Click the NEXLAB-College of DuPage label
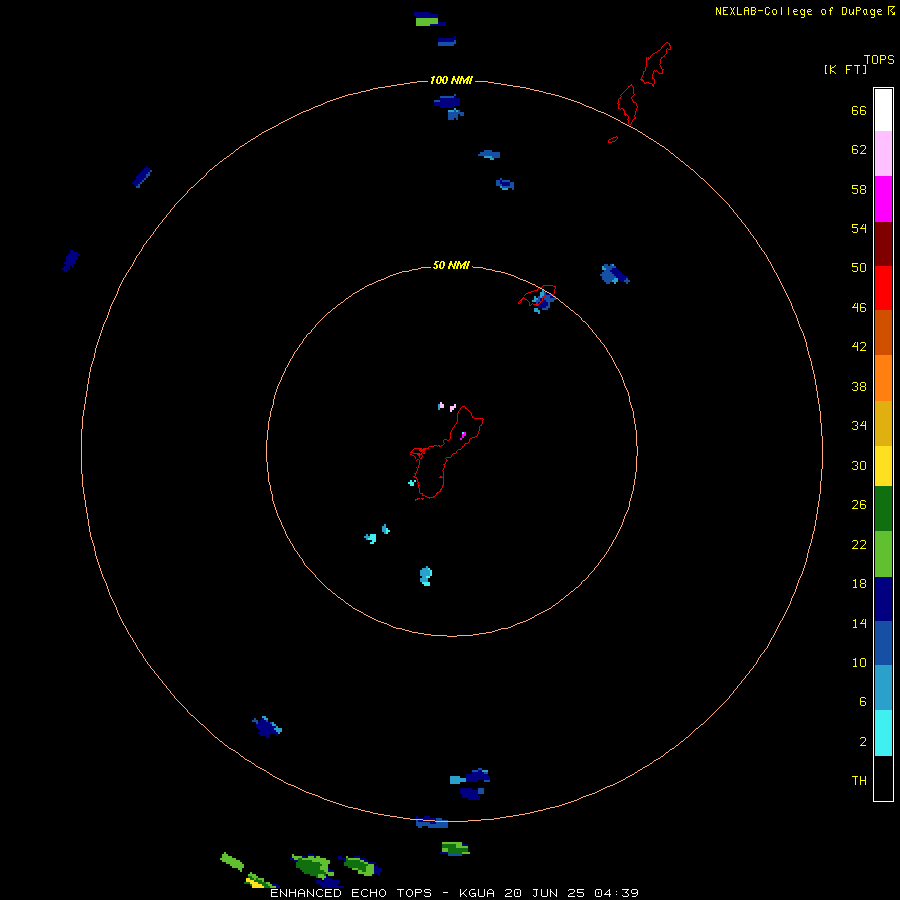 point(798,11)
